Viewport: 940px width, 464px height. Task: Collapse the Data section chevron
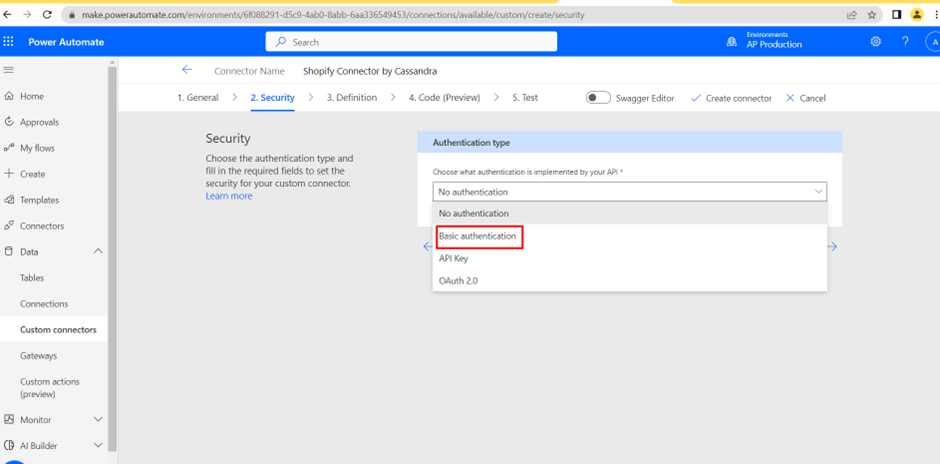tap(98, 252)
